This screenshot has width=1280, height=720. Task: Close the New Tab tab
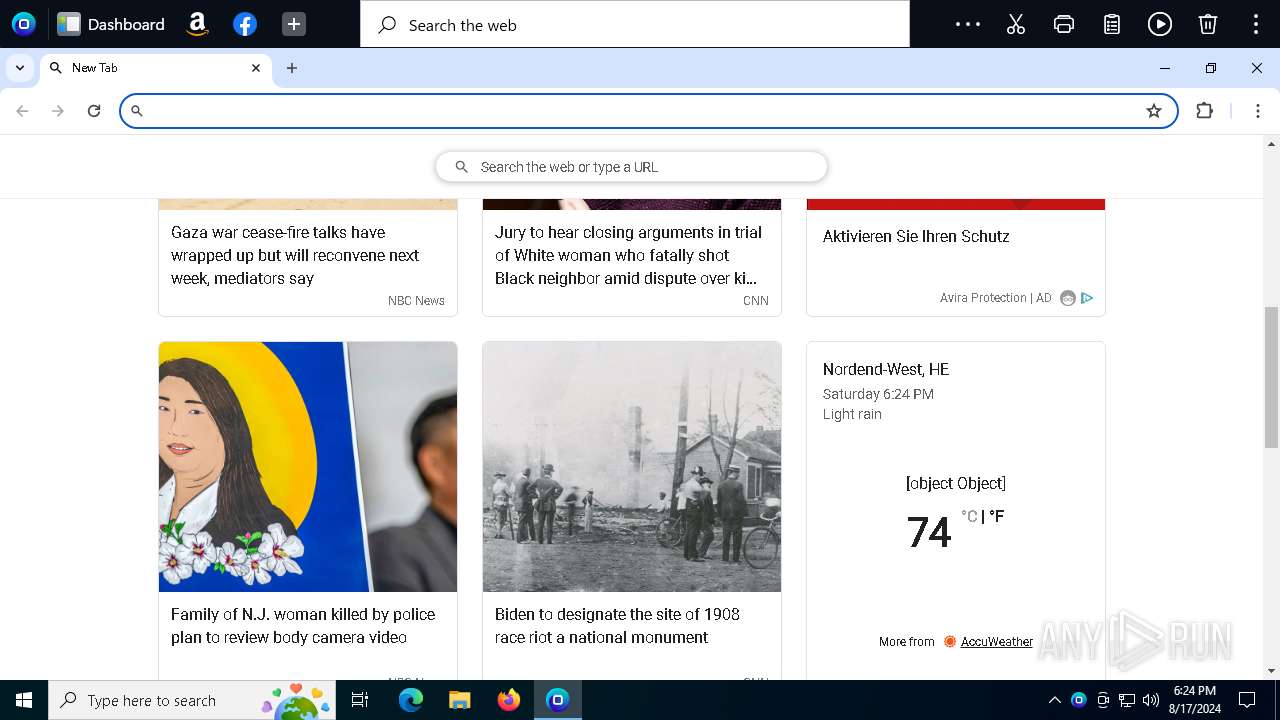click(256, 68)
